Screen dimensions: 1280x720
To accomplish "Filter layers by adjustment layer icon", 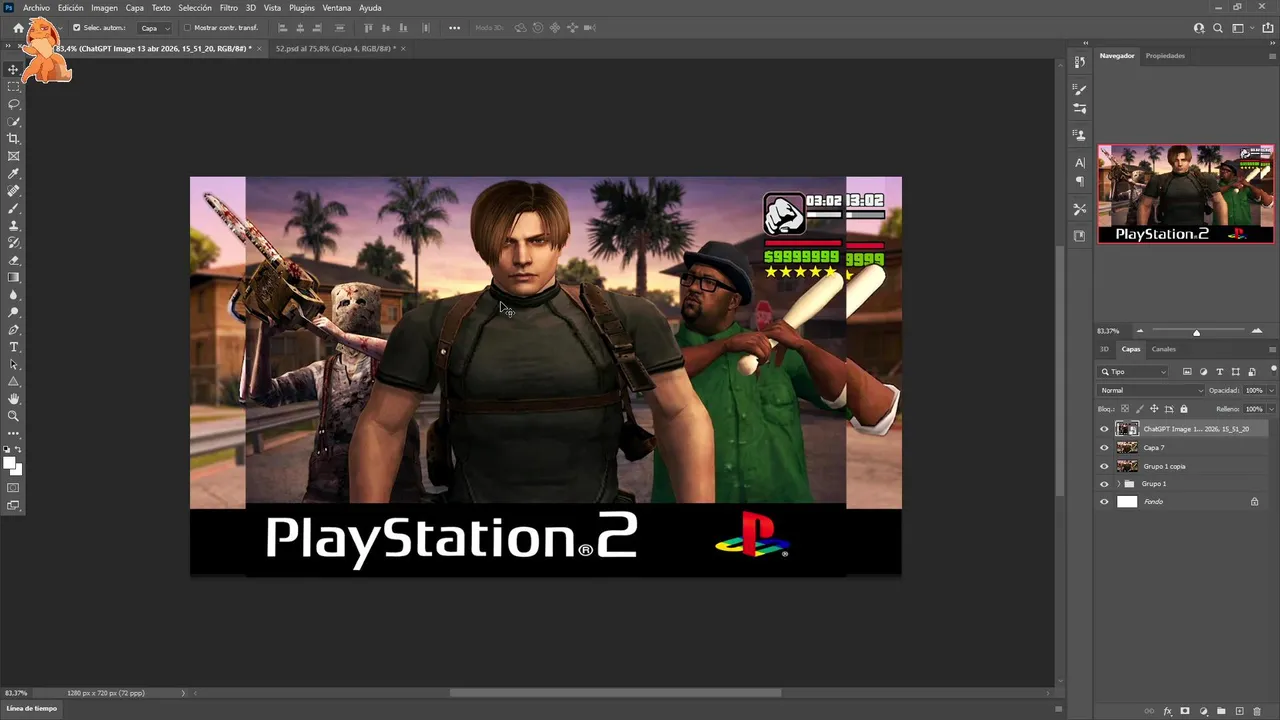I will [1203, 372].
